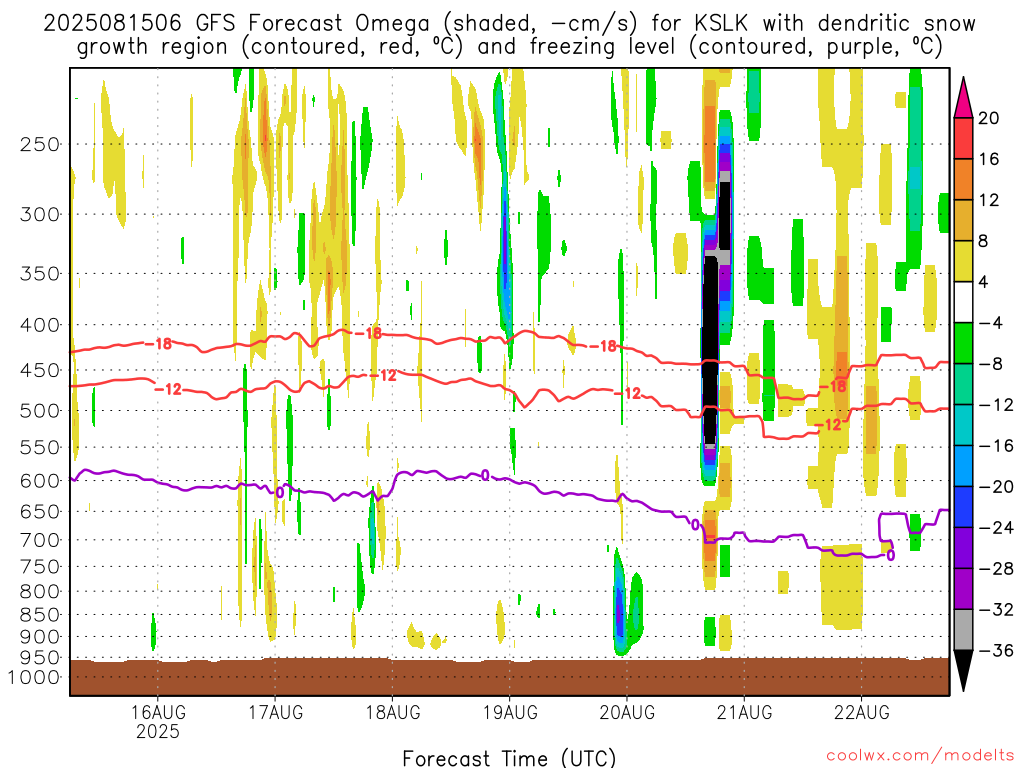Select the positive 16 value on the color scale
This screenshot has width=1024, height=768.
pyautogui.click(x=989, y=159)
